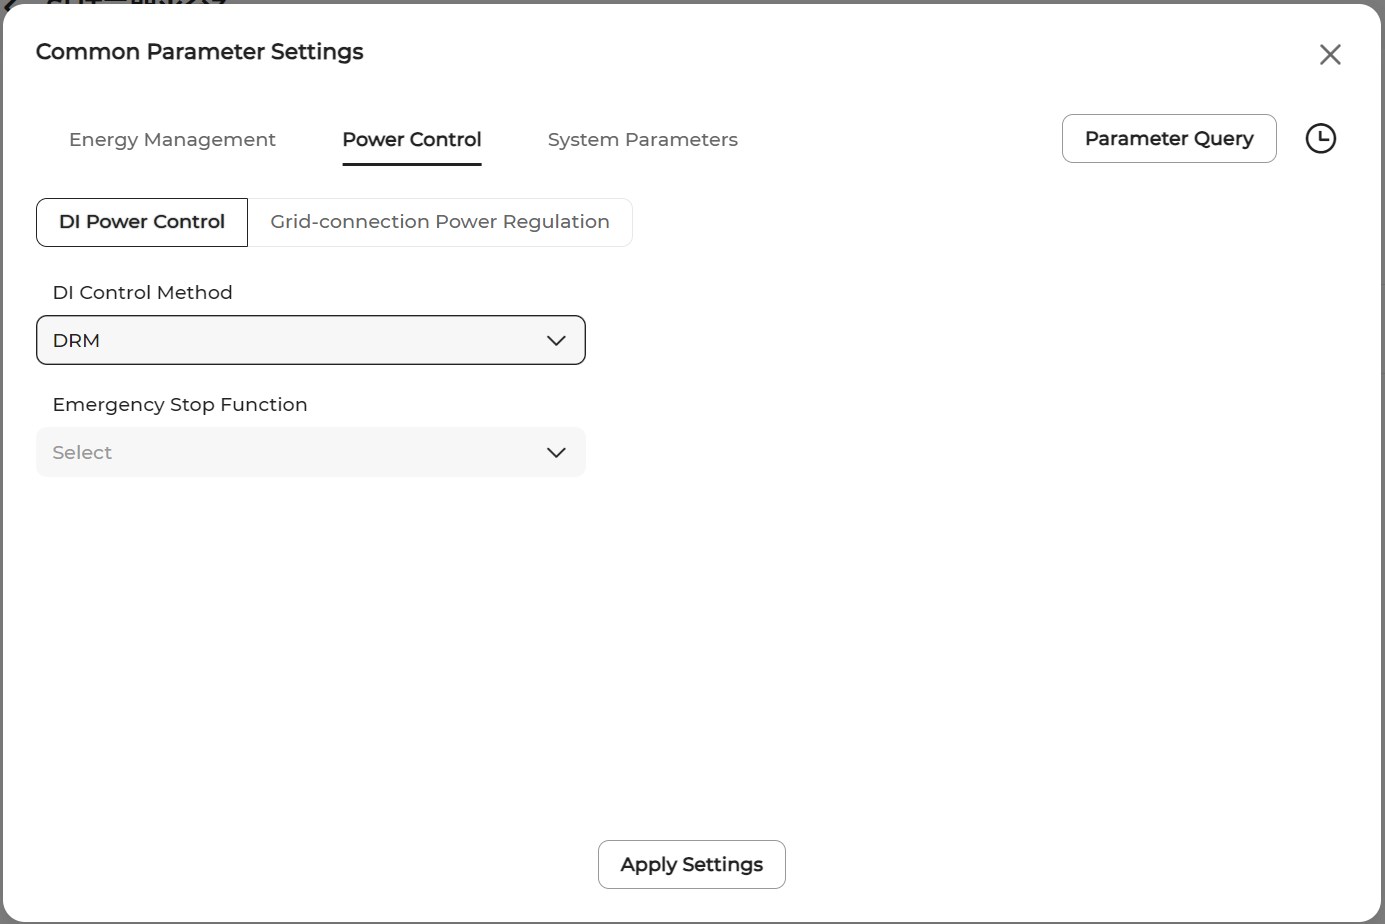
Task: Click the DRM value text
Action: pos(76,340)
